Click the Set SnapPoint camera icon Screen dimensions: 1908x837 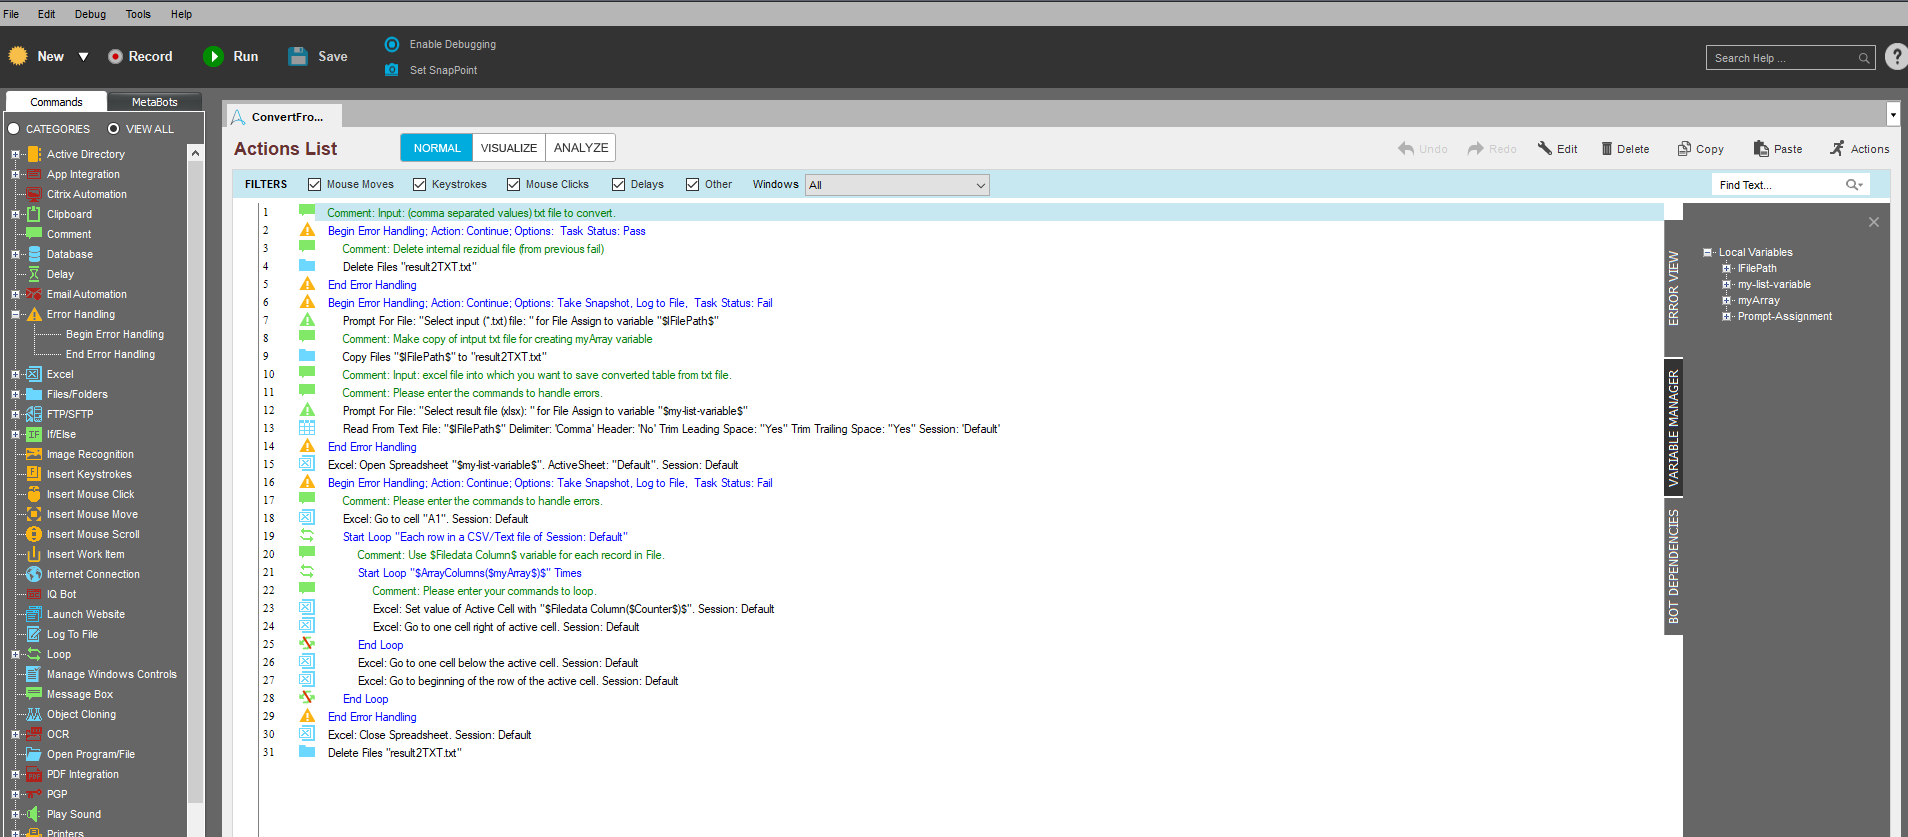(x=392, y=70)
